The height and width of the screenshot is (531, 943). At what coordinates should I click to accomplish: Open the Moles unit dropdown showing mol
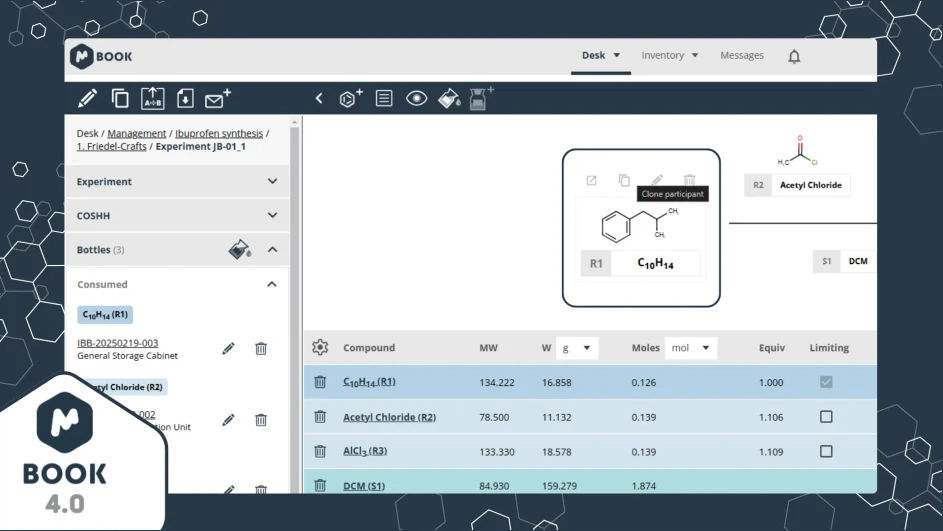[691, 348]
